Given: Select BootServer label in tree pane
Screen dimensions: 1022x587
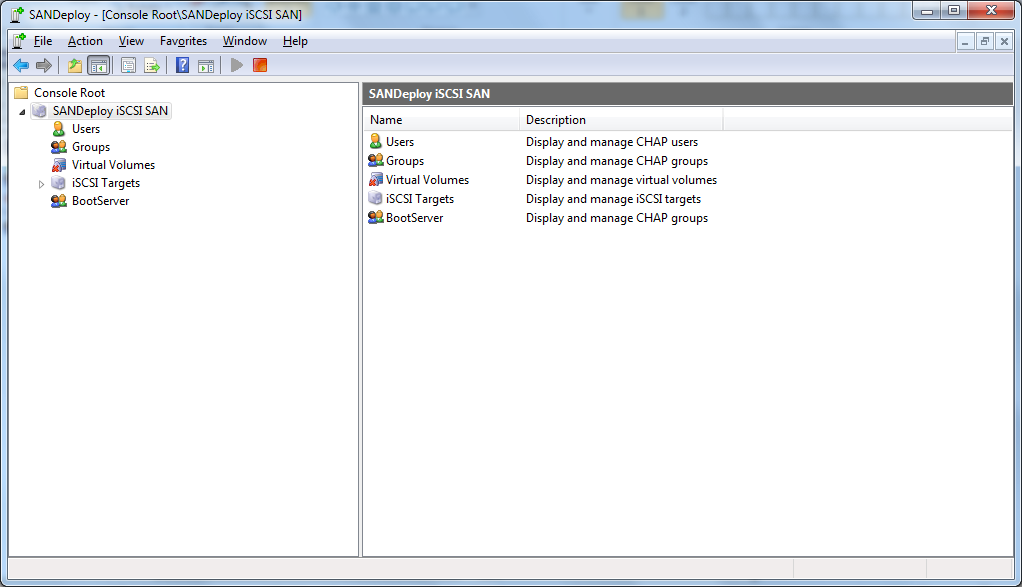Looking at the screenshot, I should [100, 201].
